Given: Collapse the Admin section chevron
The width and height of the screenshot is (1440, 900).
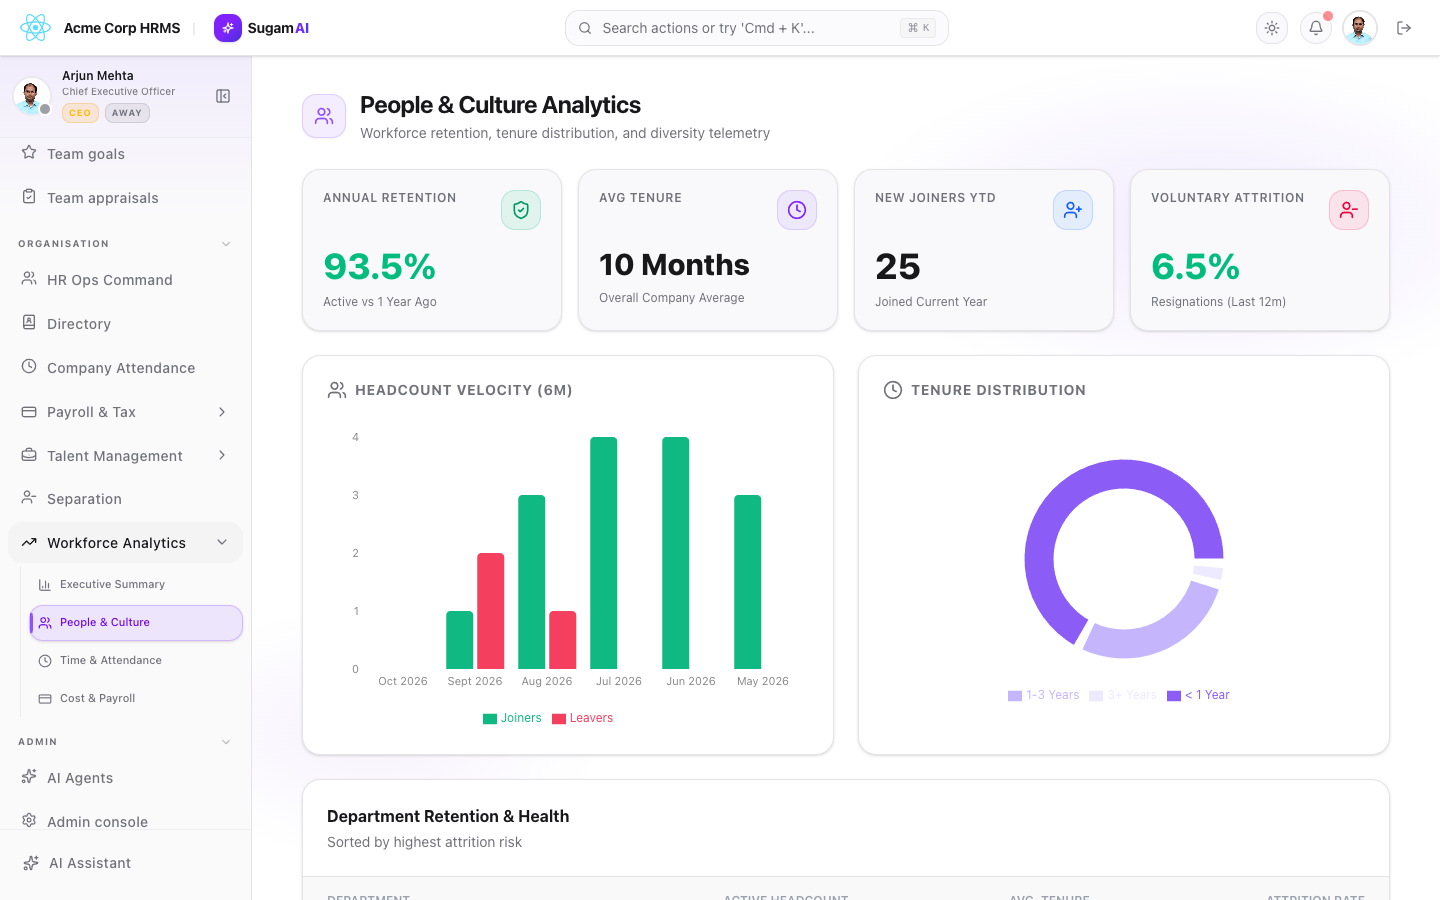Looking at the screenshot, I should pos(226,742).
